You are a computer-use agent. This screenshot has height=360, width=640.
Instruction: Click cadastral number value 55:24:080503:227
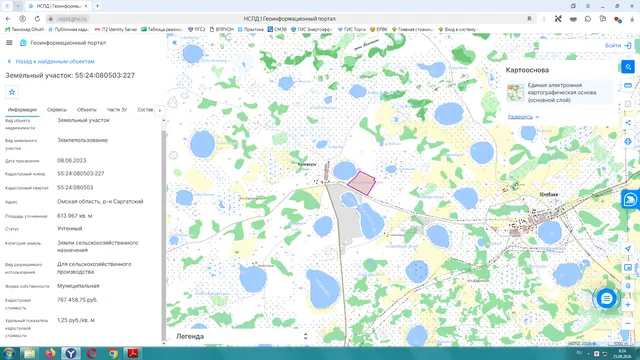pos(81,173)
